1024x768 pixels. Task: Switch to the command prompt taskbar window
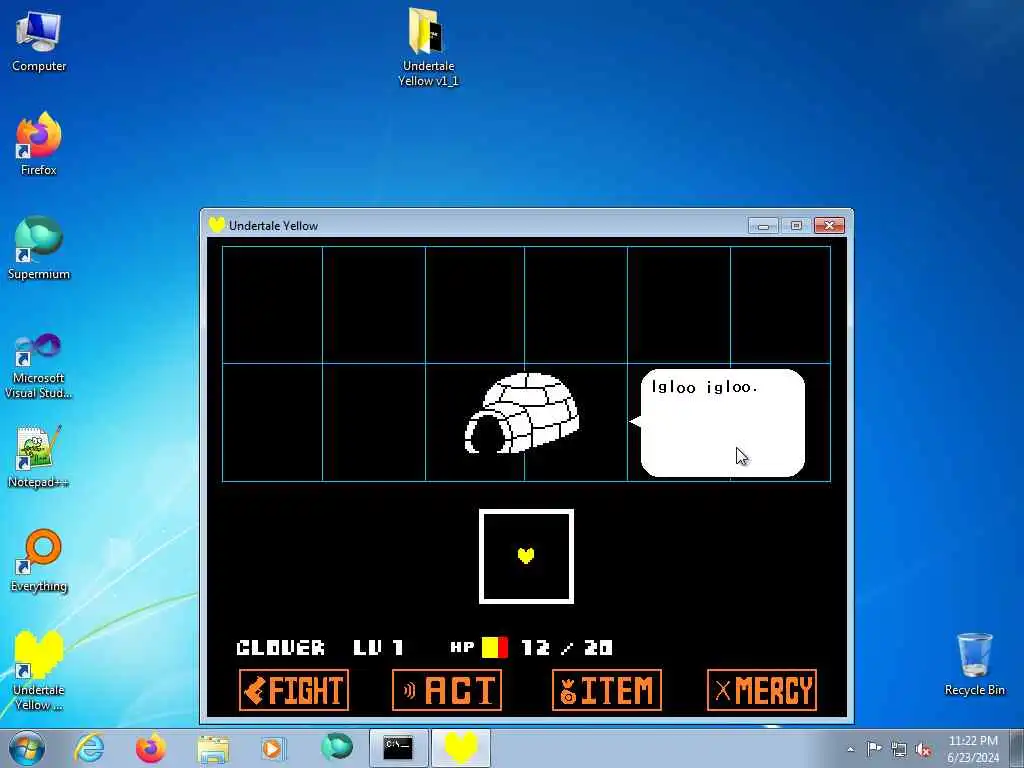click(x=398, y=748)
